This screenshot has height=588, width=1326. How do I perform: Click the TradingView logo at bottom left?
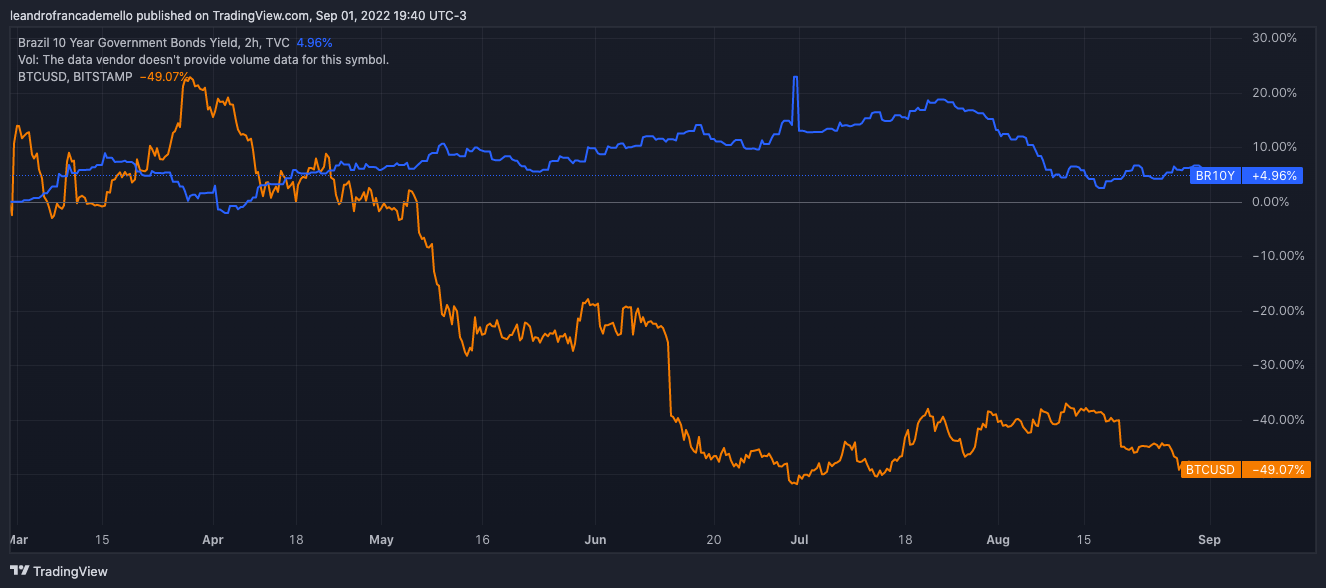[58, 572]
